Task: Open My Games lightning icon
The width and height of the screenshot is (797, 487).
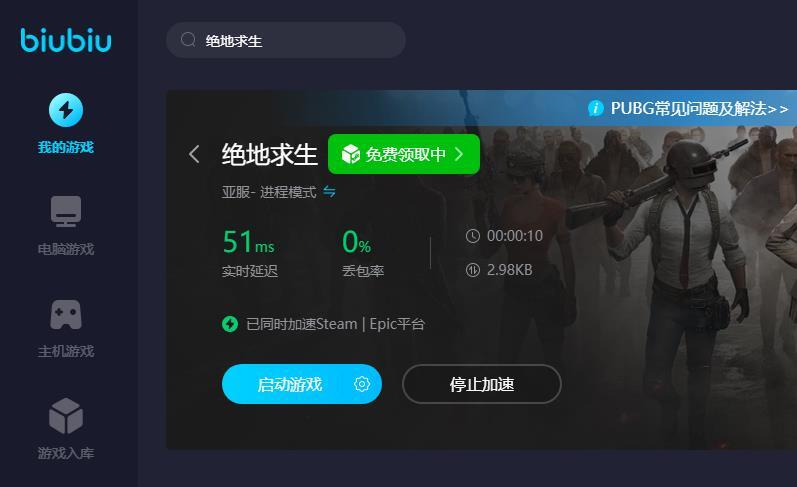Action: [x=66, y=110]
